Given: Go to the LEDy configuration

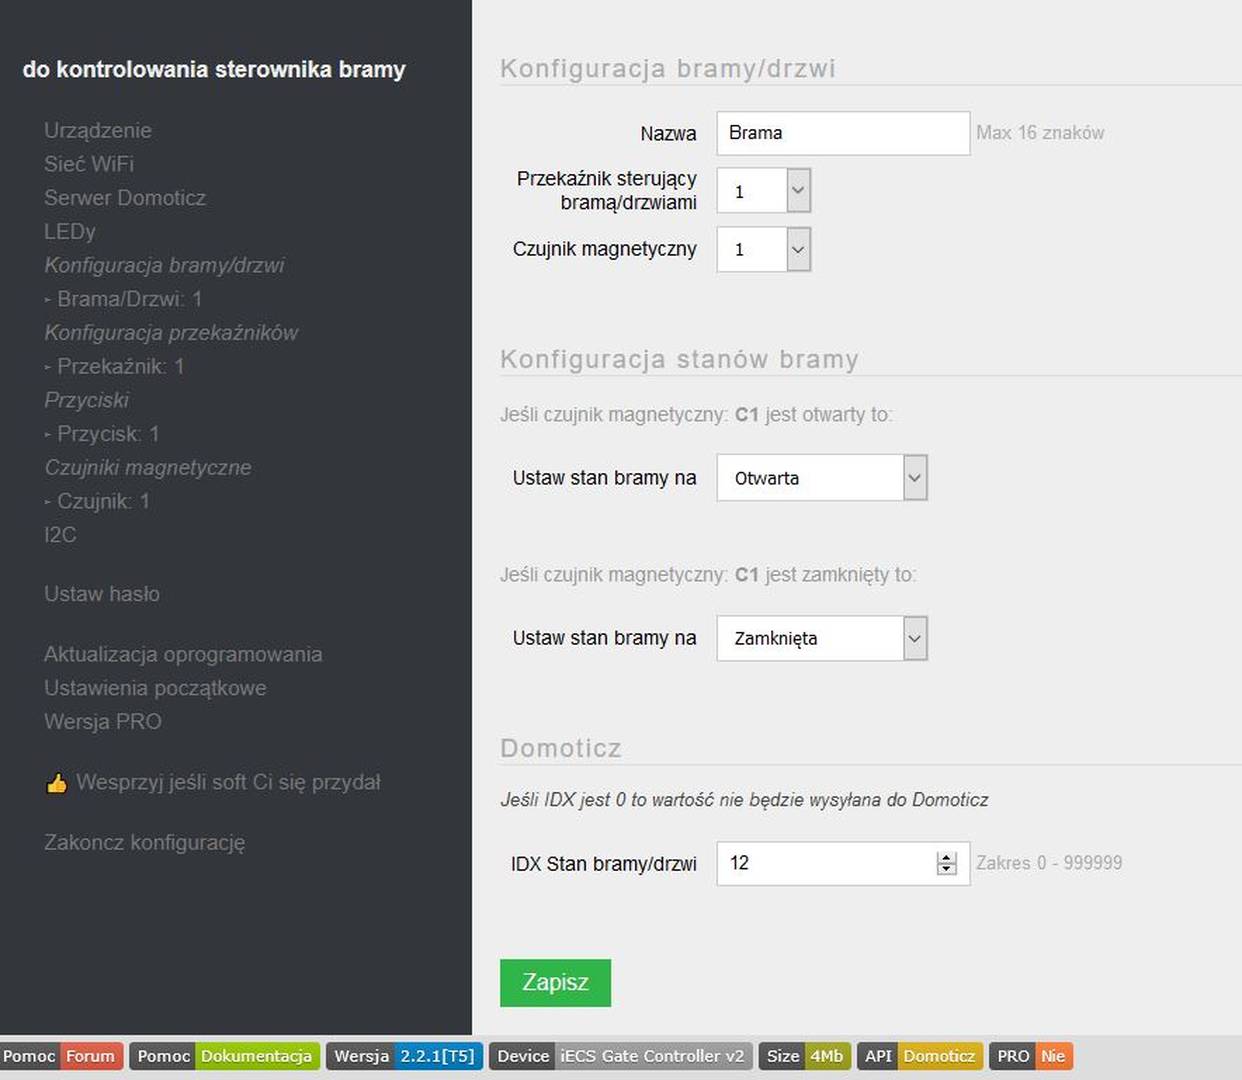Looking at the screenshot, I should (70, 232).
